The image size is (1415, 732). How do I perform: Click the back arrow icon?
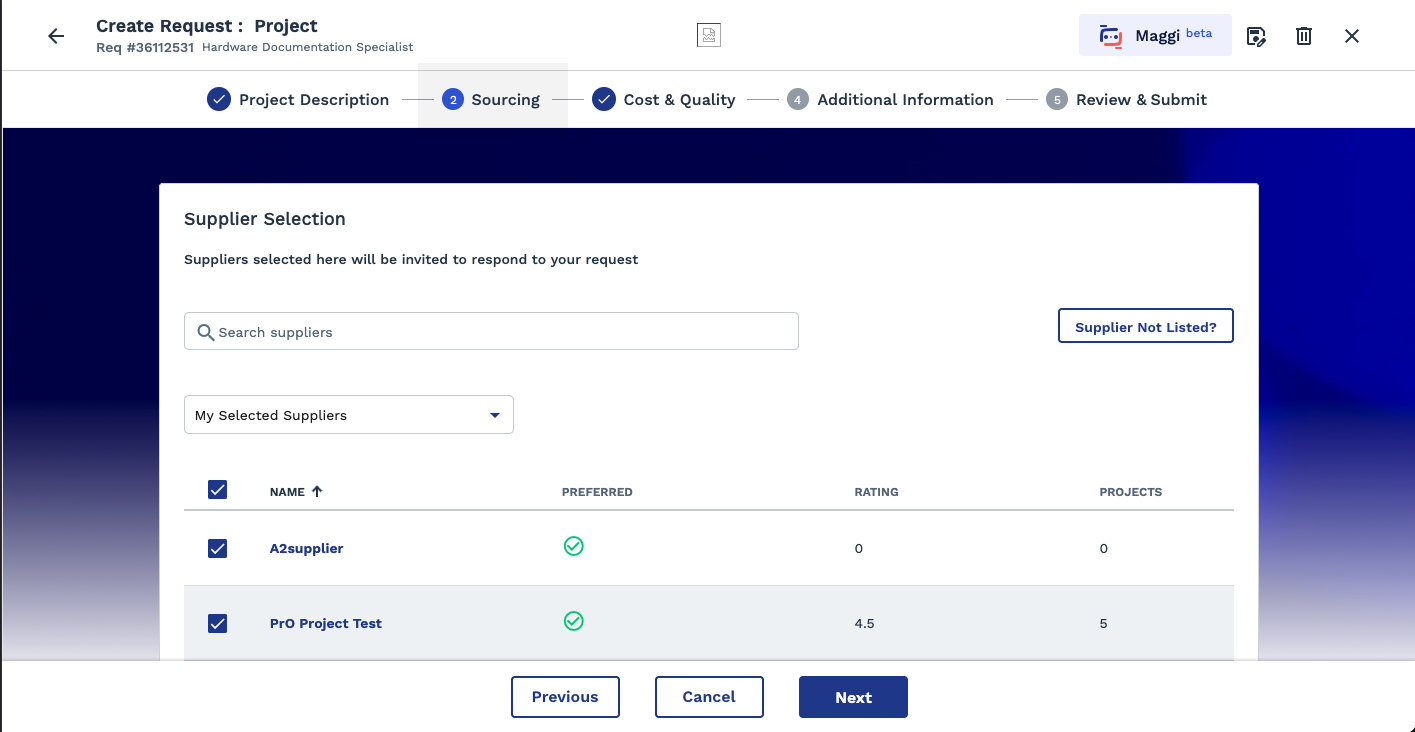(56, 36)
